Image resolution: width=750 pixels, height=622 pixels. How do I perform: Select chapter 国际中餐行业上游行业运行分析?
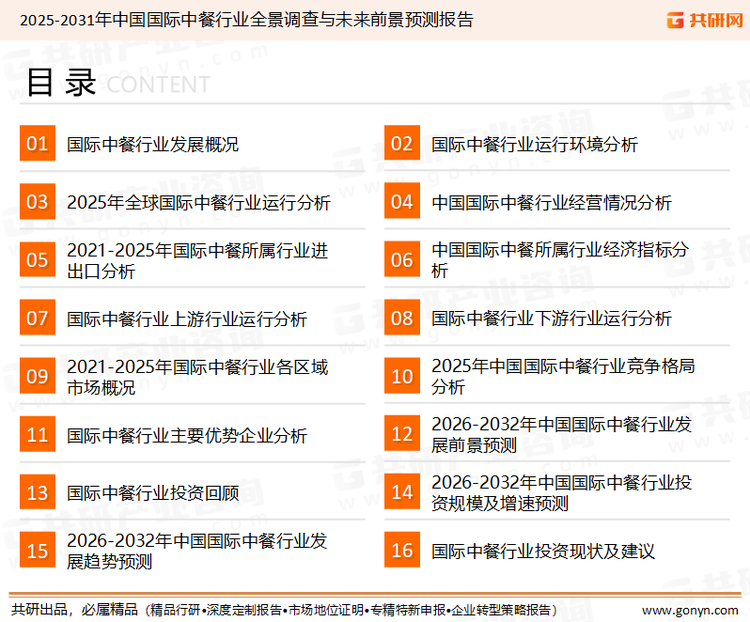(187, 319)
